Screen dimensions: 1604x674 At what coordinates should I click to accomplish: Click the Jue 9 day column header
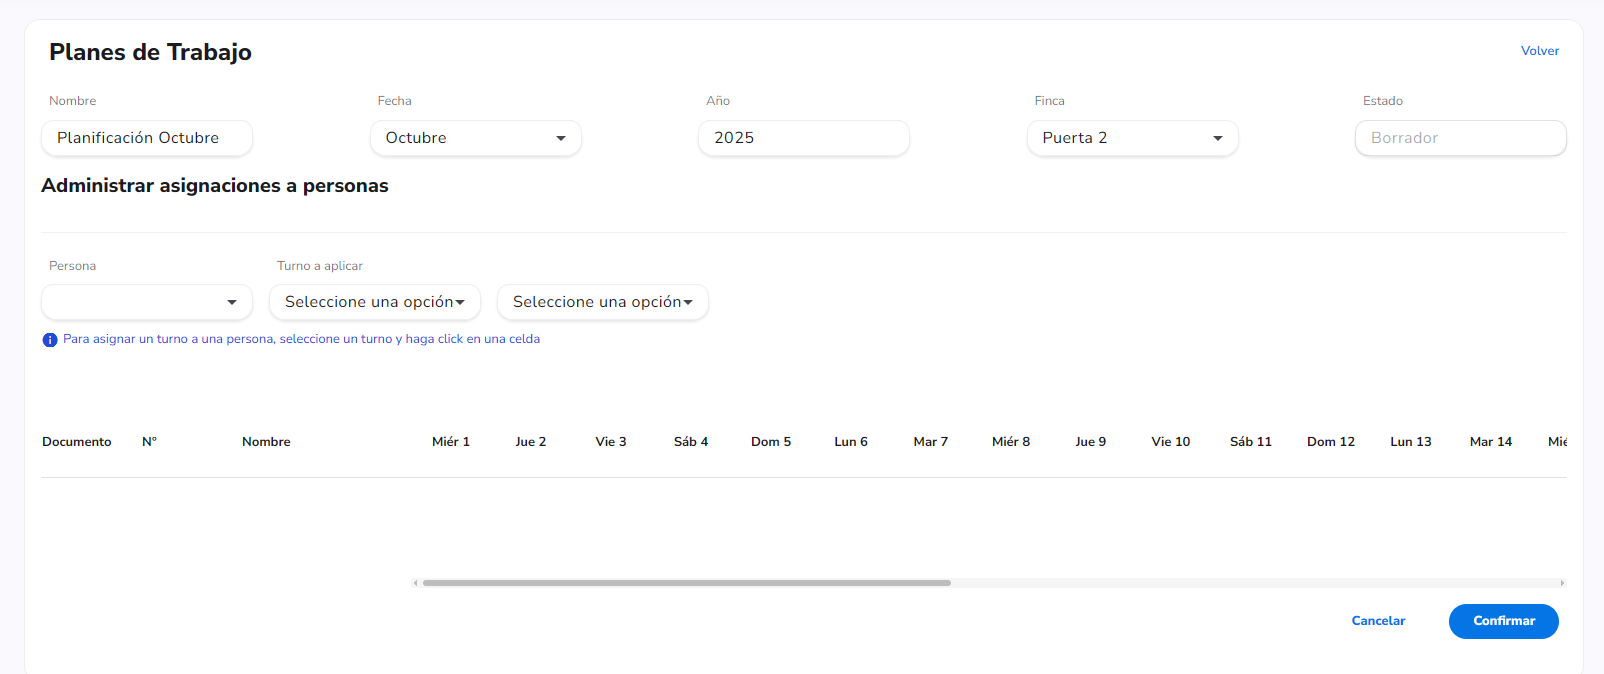coord(1091,442)
